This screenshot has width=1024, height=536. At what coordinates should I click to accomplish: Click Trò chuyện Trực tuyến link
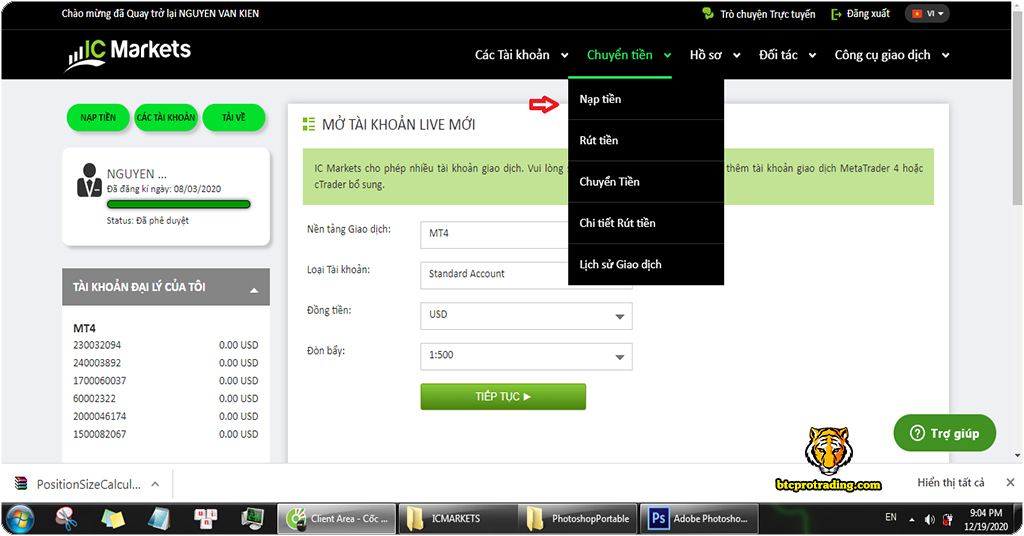[x=767, y=14]
